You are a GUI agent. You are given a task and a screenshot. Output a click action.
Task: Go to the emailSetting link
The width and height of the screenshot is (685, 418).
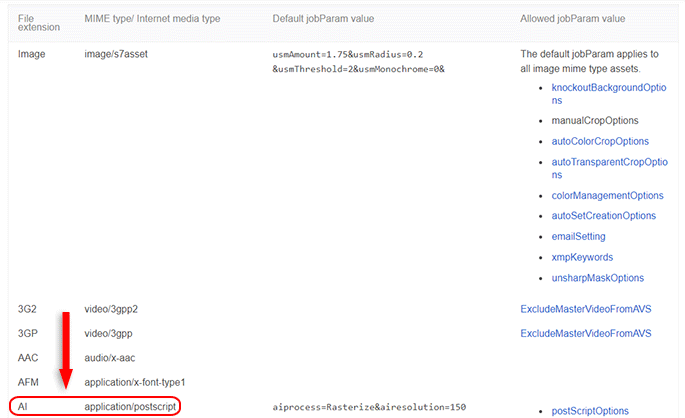[578, 236]
